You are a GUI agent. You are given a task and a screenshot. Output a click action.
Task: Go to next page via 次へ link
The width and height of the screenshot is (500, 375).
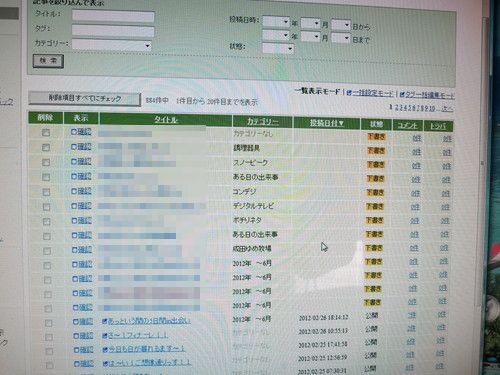pos(447,108)
